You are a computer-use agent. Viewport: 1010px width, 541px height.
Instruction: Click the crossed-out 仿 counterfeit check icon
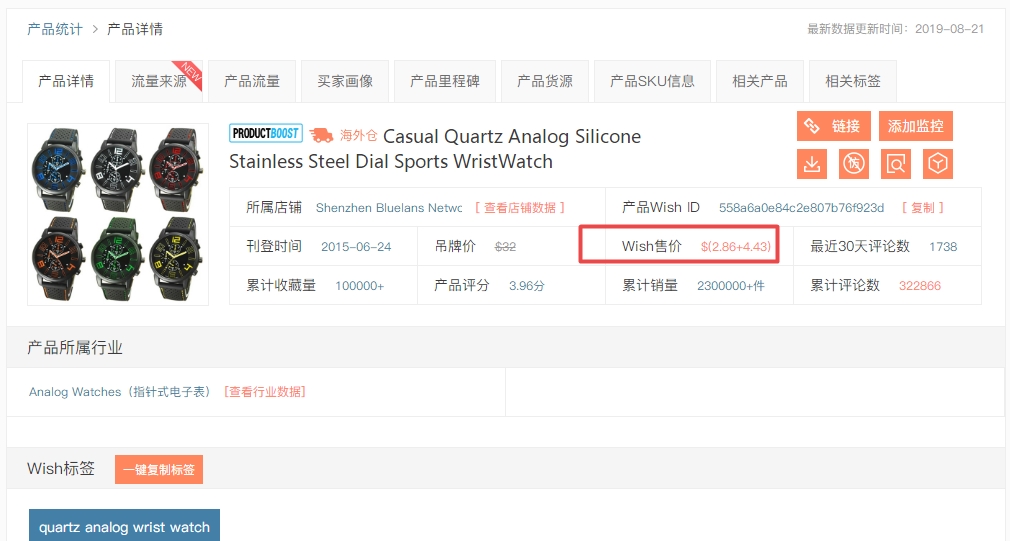[x=854, y=164]
